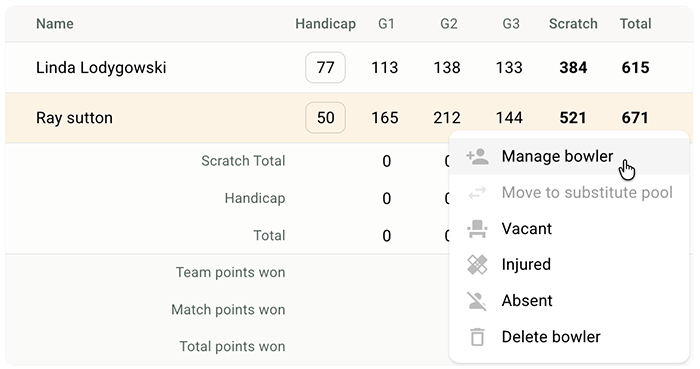Viewport: 700px width, 369px height.
Task: Click the Vacant seat icon
Action: (x=477, y=229)
